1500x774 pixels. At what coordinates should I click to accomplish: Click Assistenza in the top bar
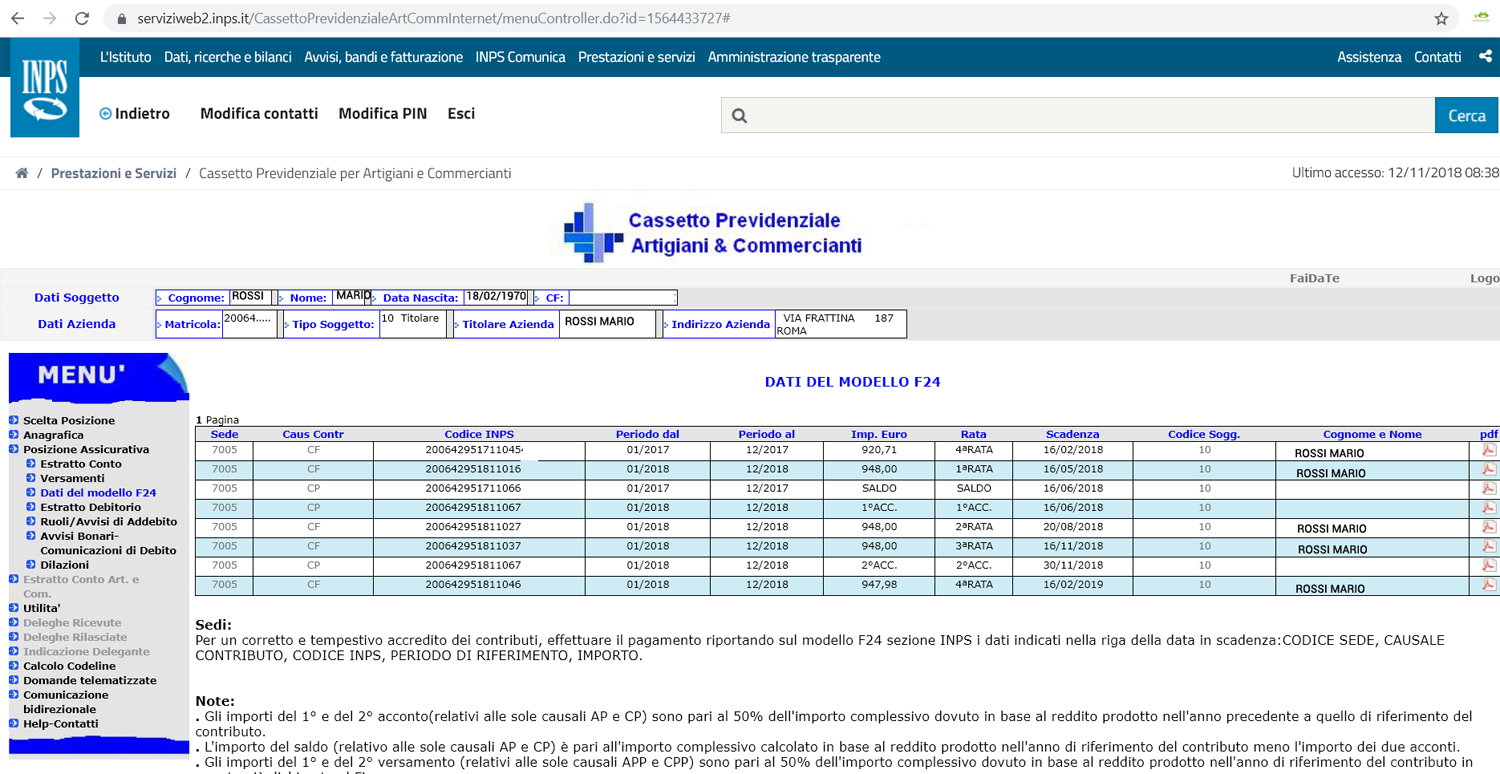pyautogui.click(x=1369, y=57)
